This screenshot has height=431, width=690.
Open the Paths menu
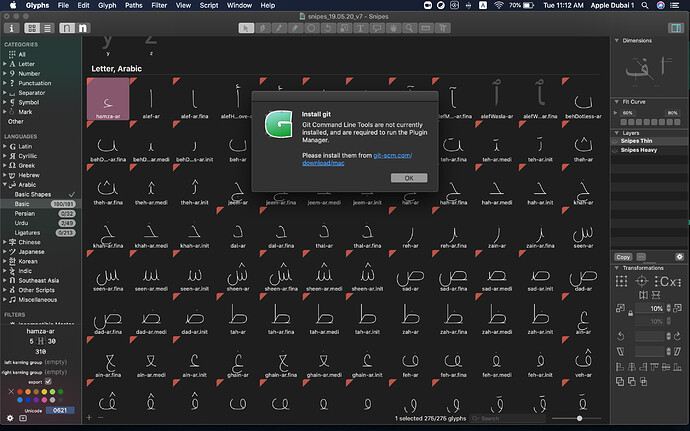click(133, 5)
